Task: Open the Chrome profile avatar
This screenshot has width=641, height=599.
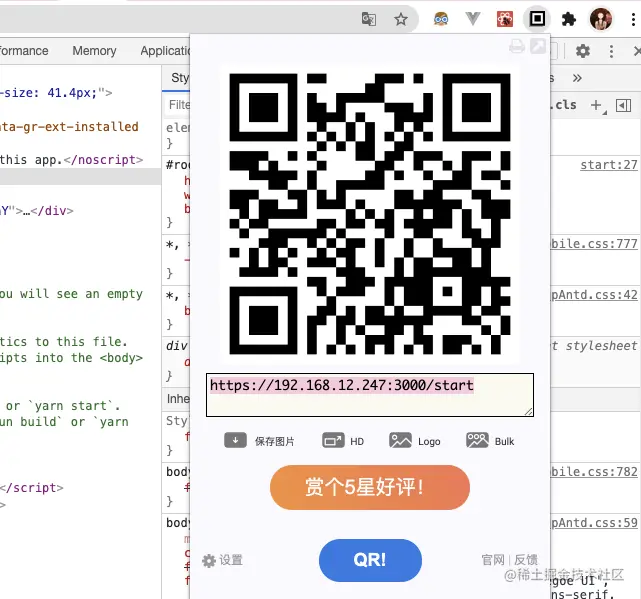Action: click(x=601, y=19)
